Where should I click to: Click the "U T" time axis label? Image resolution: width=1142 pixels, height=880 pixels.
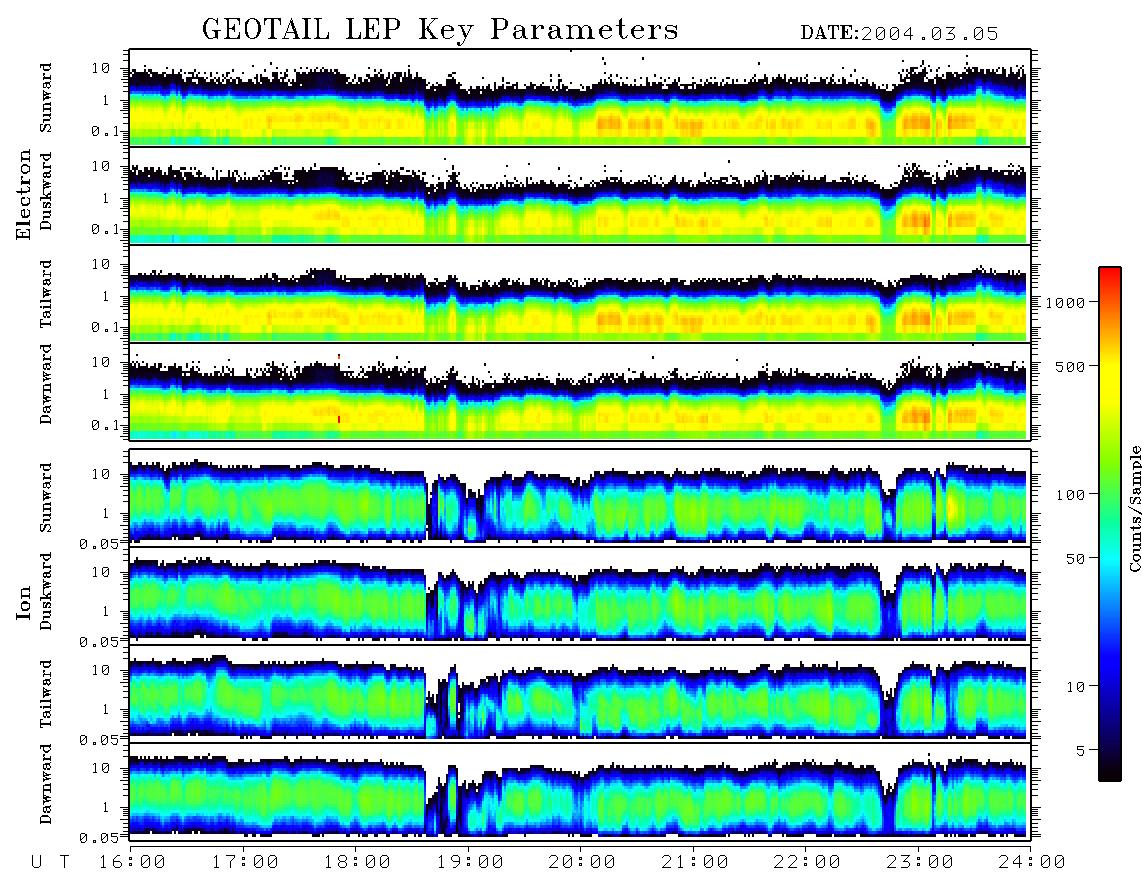tap(50, 862)
